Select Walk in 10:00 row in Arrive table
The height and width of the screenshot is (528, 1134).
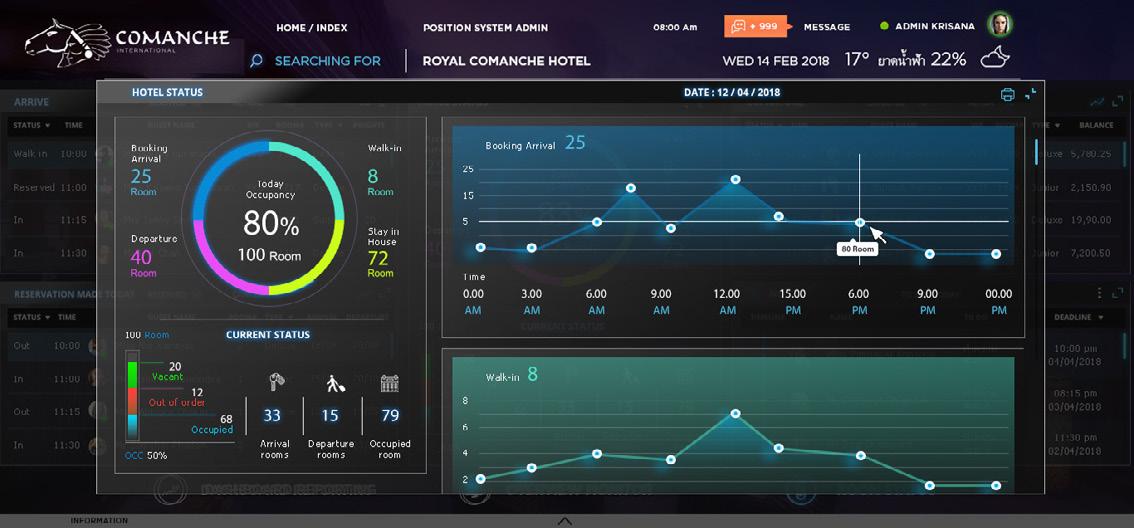click(x=54, y=153)
